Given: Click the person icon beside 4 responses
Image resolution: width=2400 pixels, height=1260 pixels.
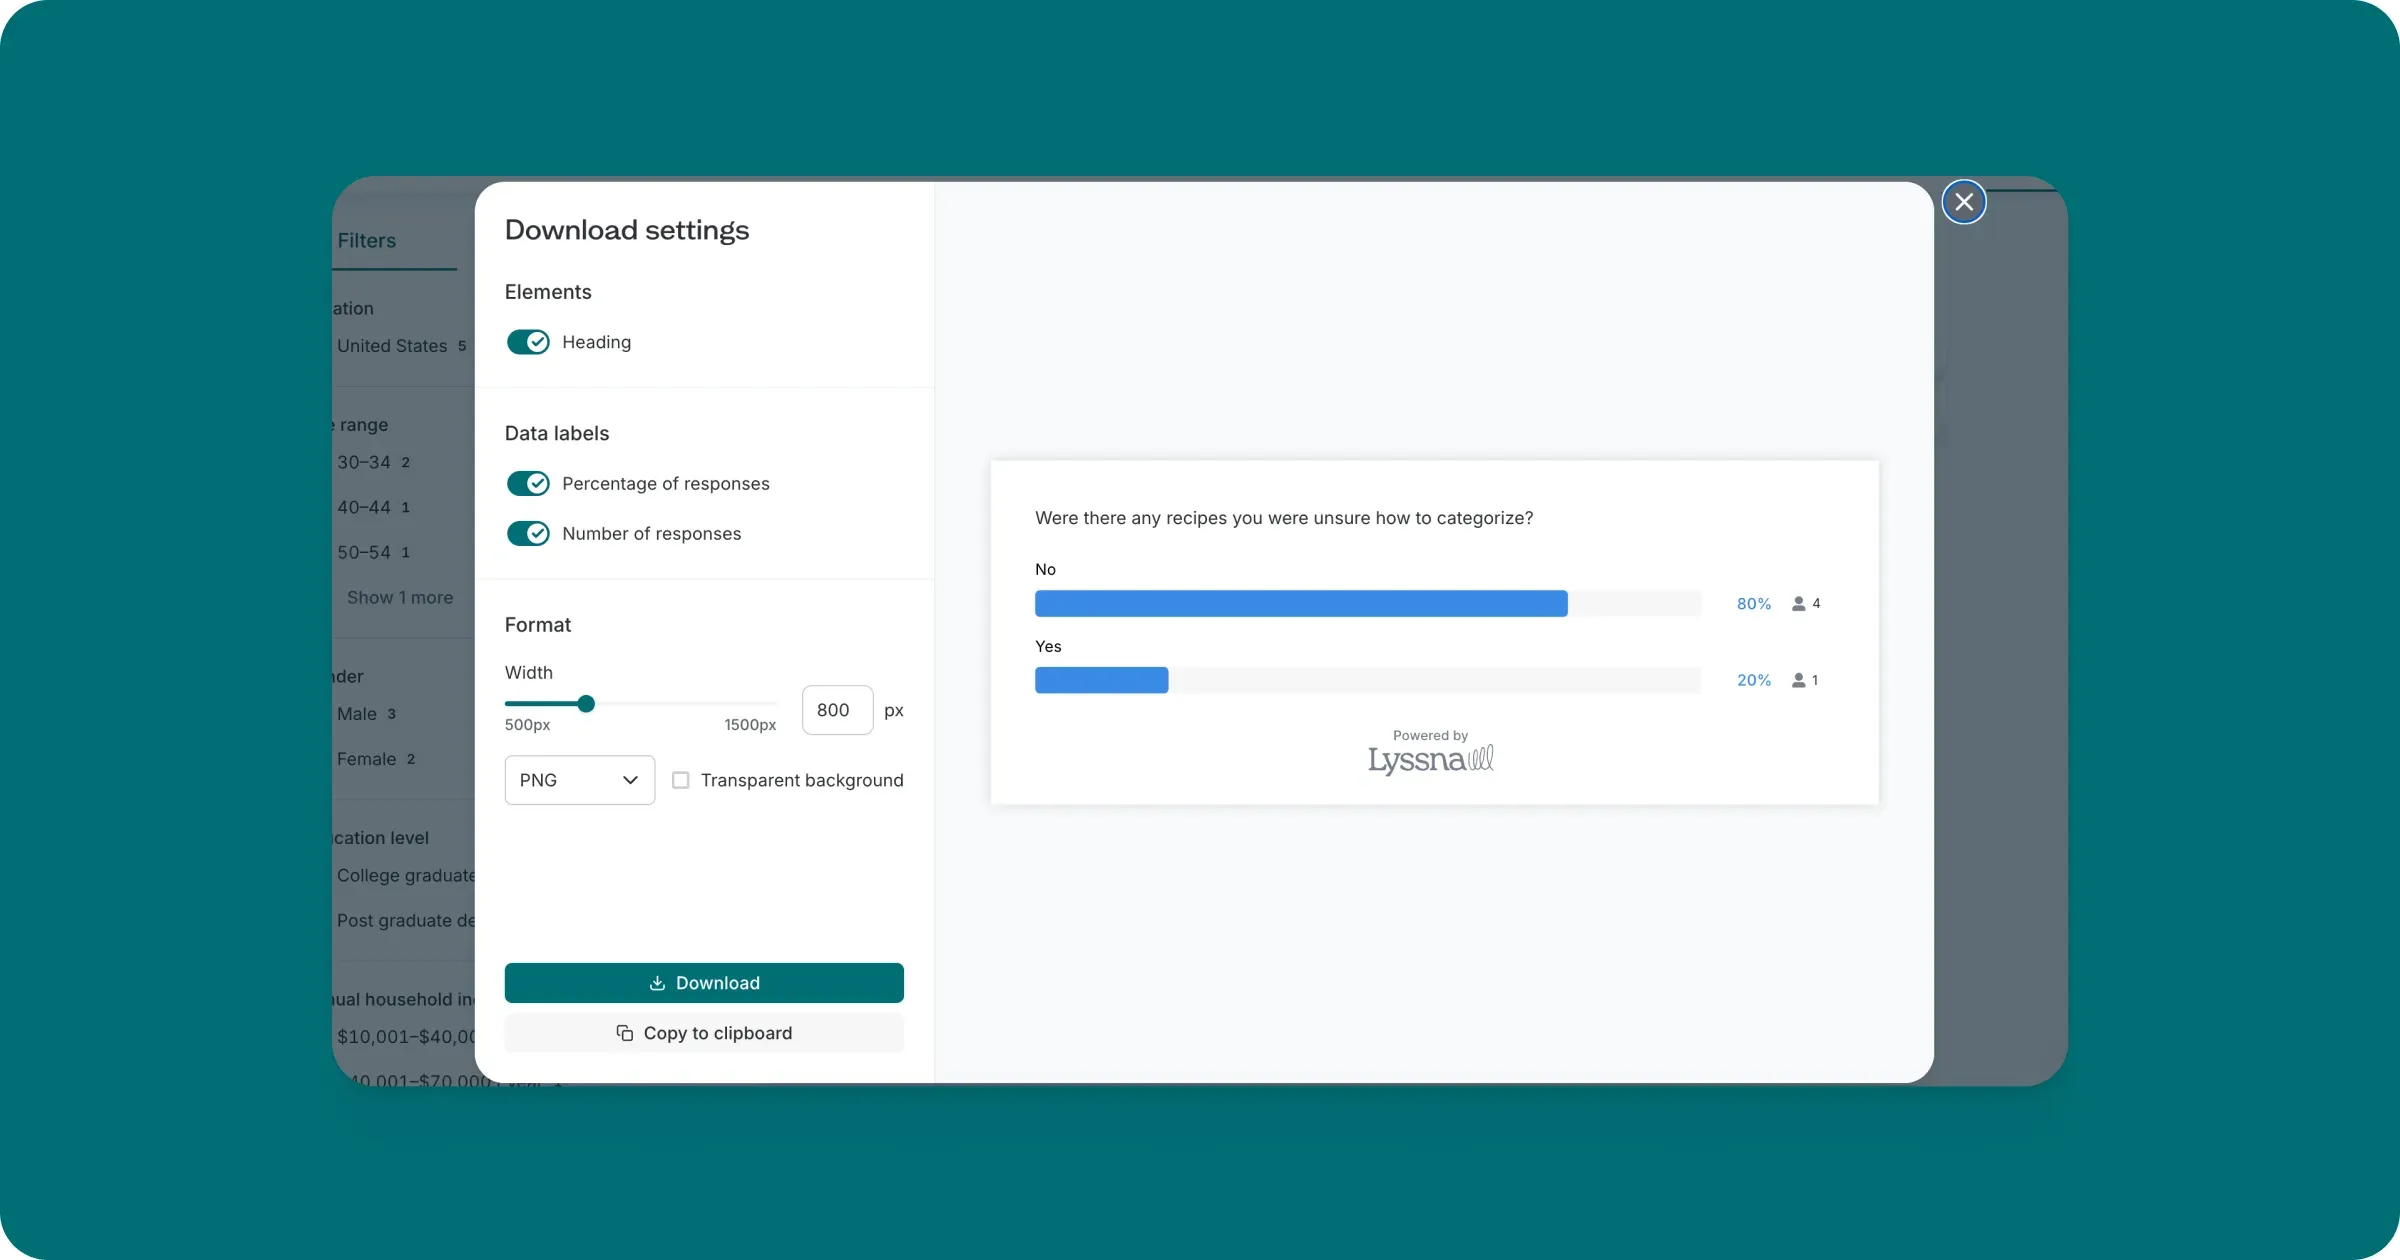Looking at the screenshot, I should pyautogui.click(x=1798, y=604).
